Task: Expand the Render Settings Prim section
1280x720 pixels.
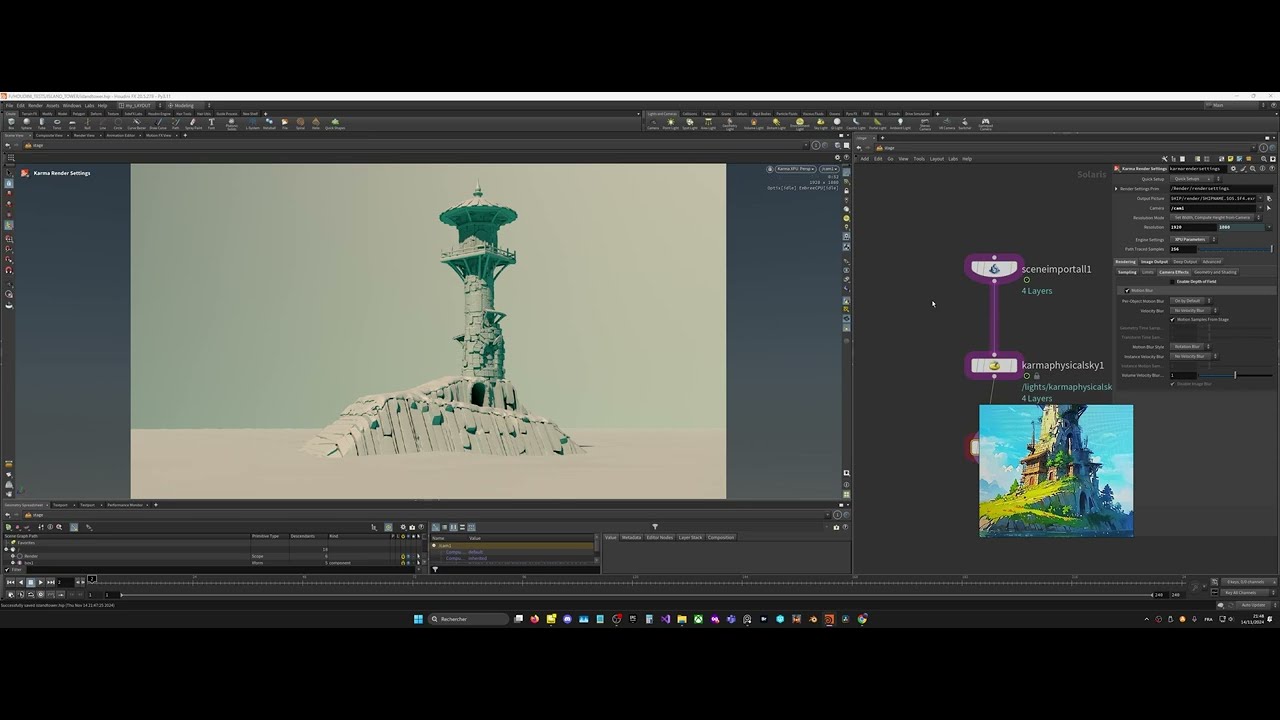Action: pyautogui.click(x=1116, y=189)
